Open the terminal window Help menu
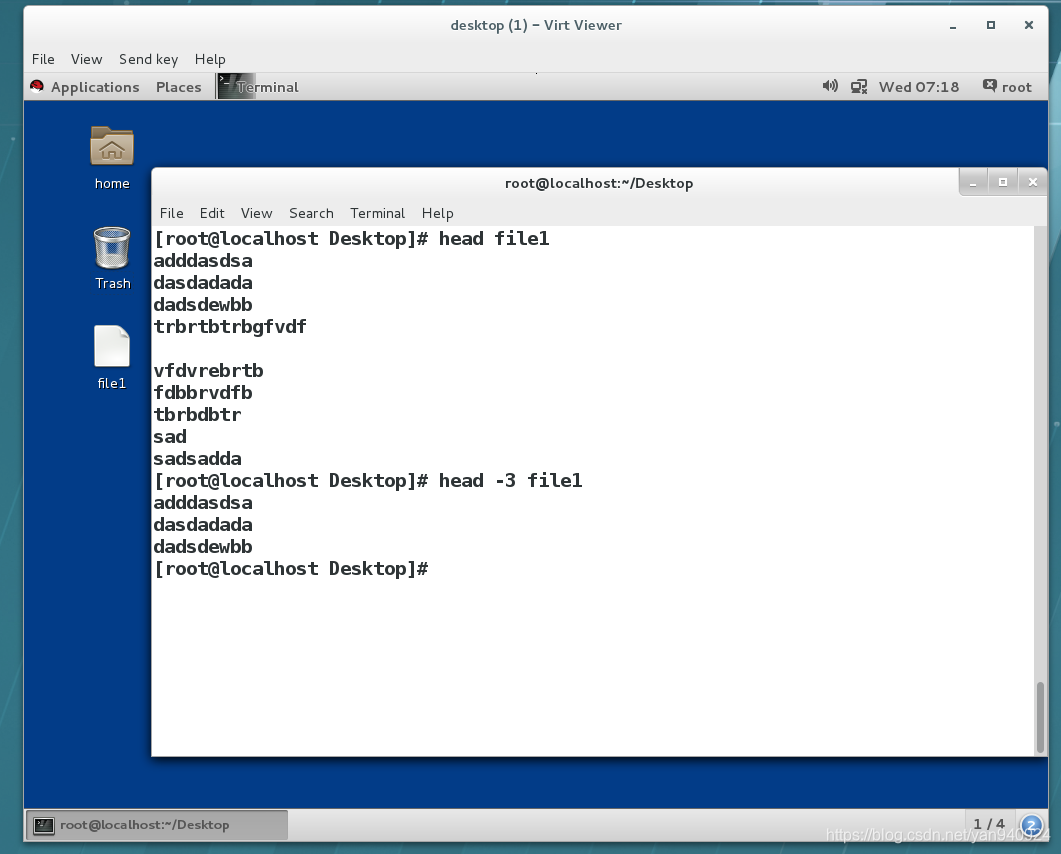1061x854 pixels. point(437,213)
